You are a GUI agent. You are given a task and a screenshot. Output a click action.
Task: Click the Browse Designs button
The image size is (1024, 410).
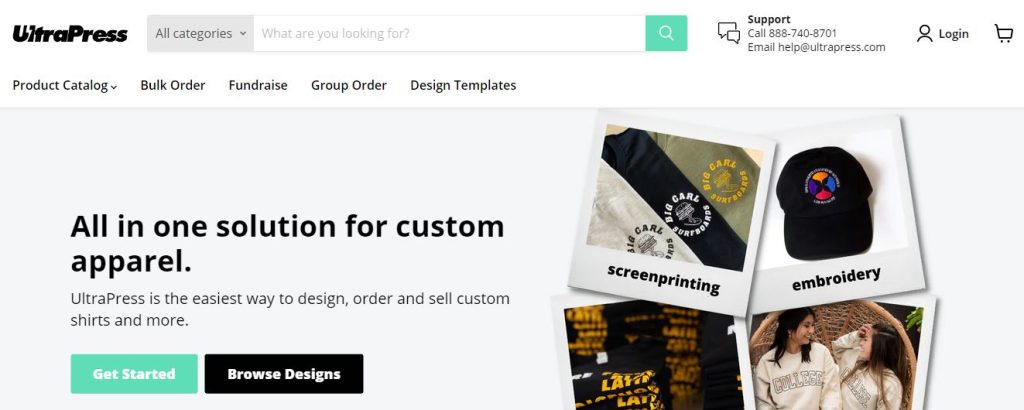coord(284,373)
